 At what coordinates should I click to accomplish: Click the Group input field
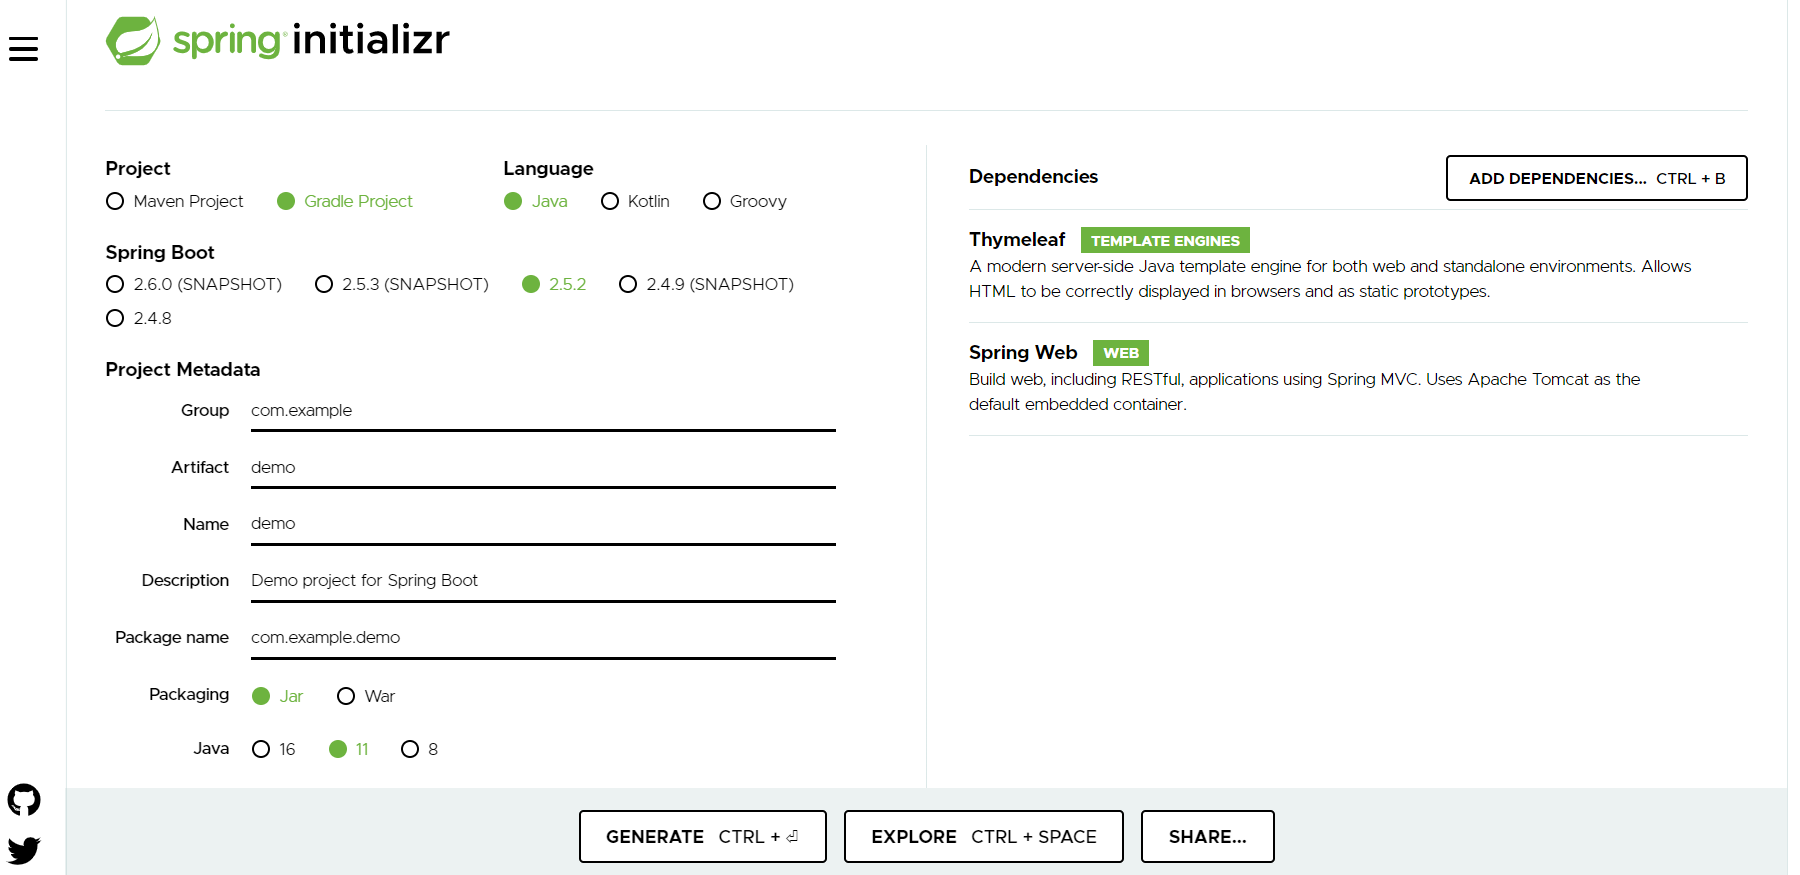click(x=543, y=411)
